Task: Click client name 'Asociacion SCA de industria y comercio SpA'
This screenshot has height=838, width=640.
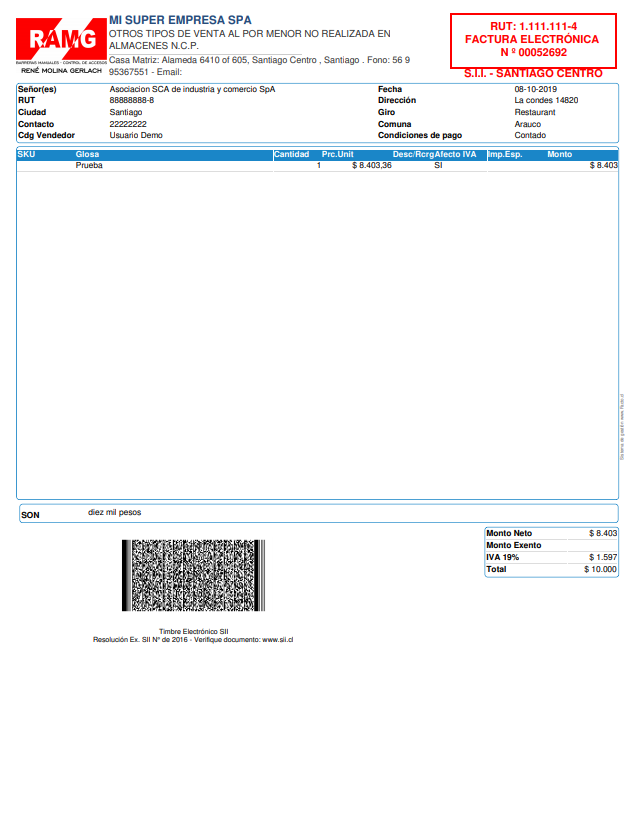Action: tap(192, 89)
